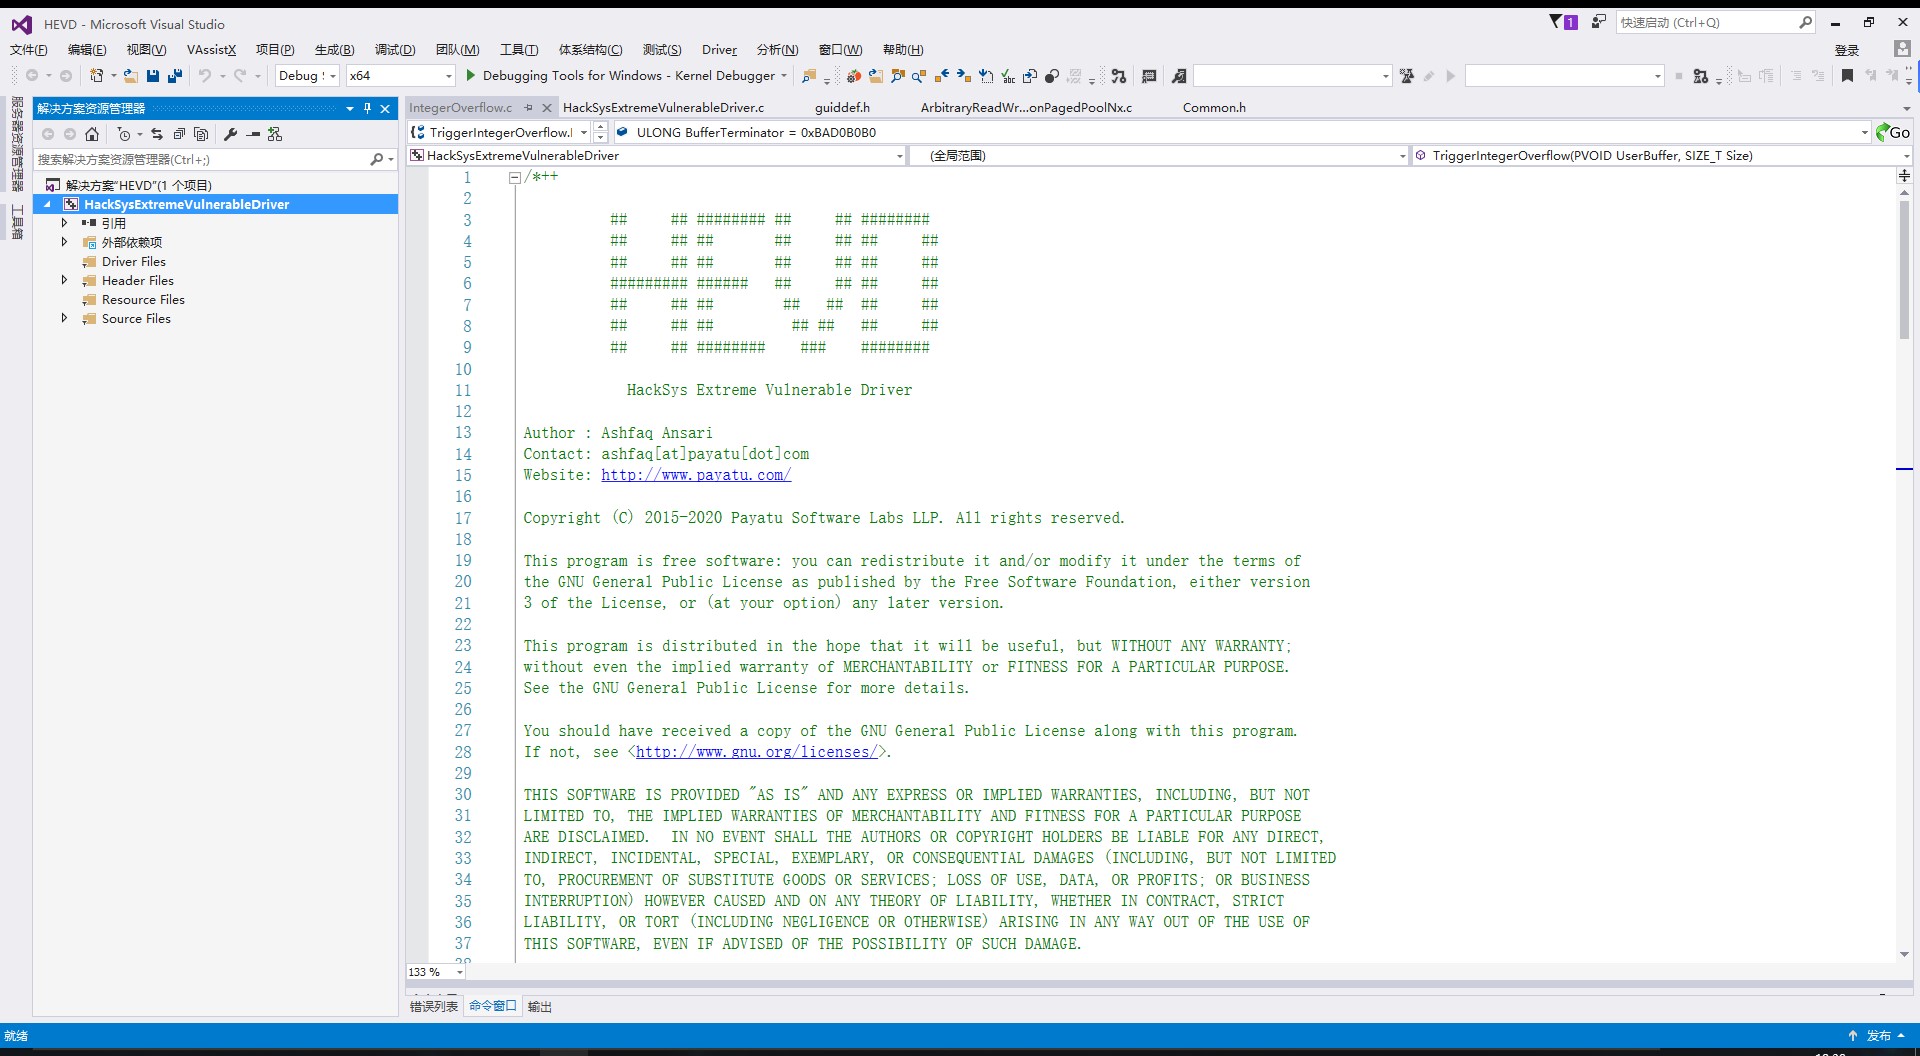
Task: Click the class diagram icon in Solution Explorer
Action: pyautogui.click(x=275, y=134)
